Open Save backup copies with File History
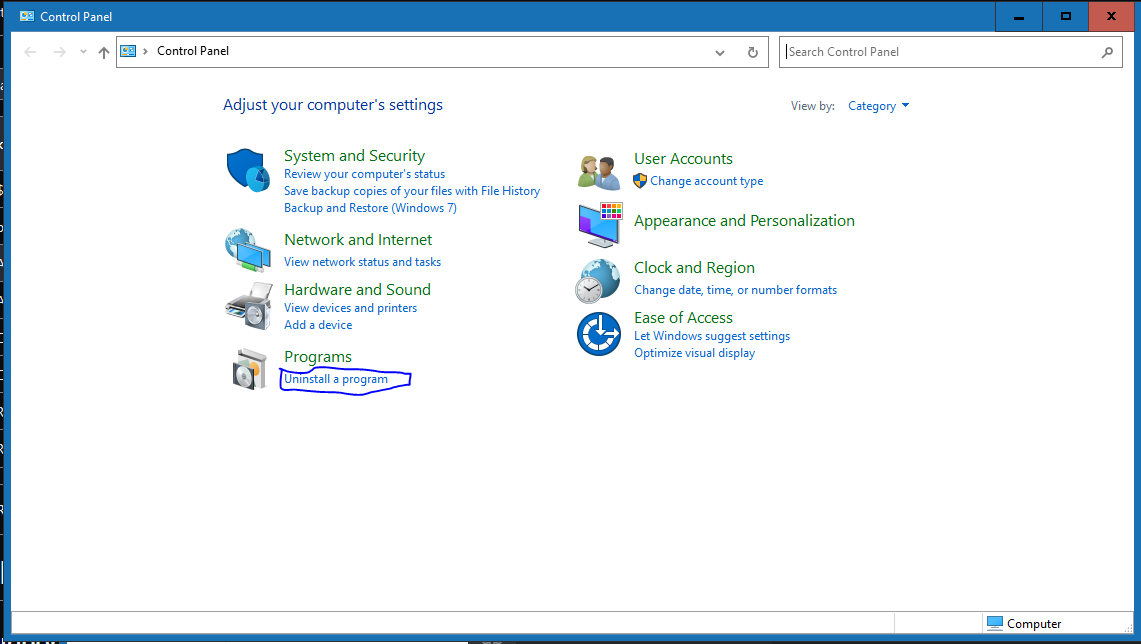Viewport: 1141px width, 644px height. (x=412, y=191)
